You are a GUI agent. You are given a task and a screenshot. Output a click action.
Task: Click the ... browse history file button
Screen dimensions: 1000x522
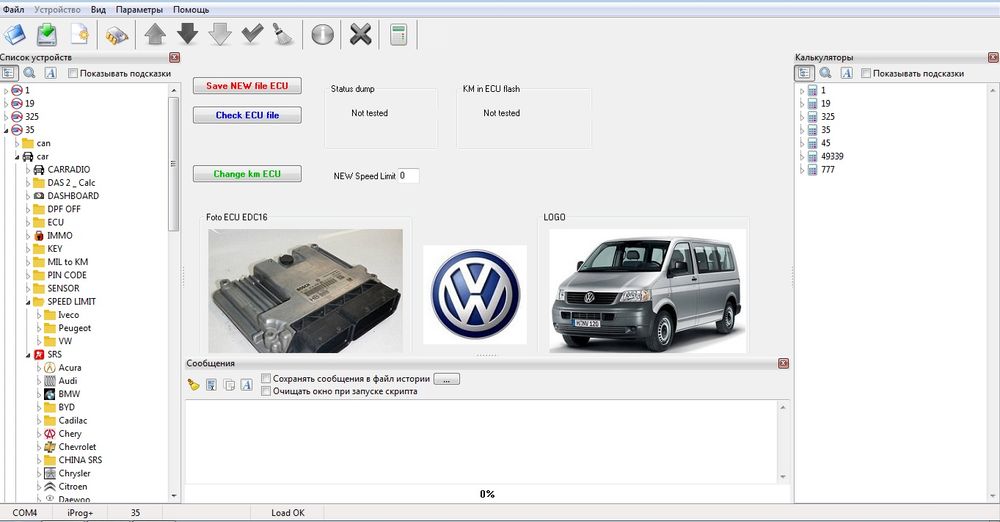pyautogui.click(x=446, y=379)
